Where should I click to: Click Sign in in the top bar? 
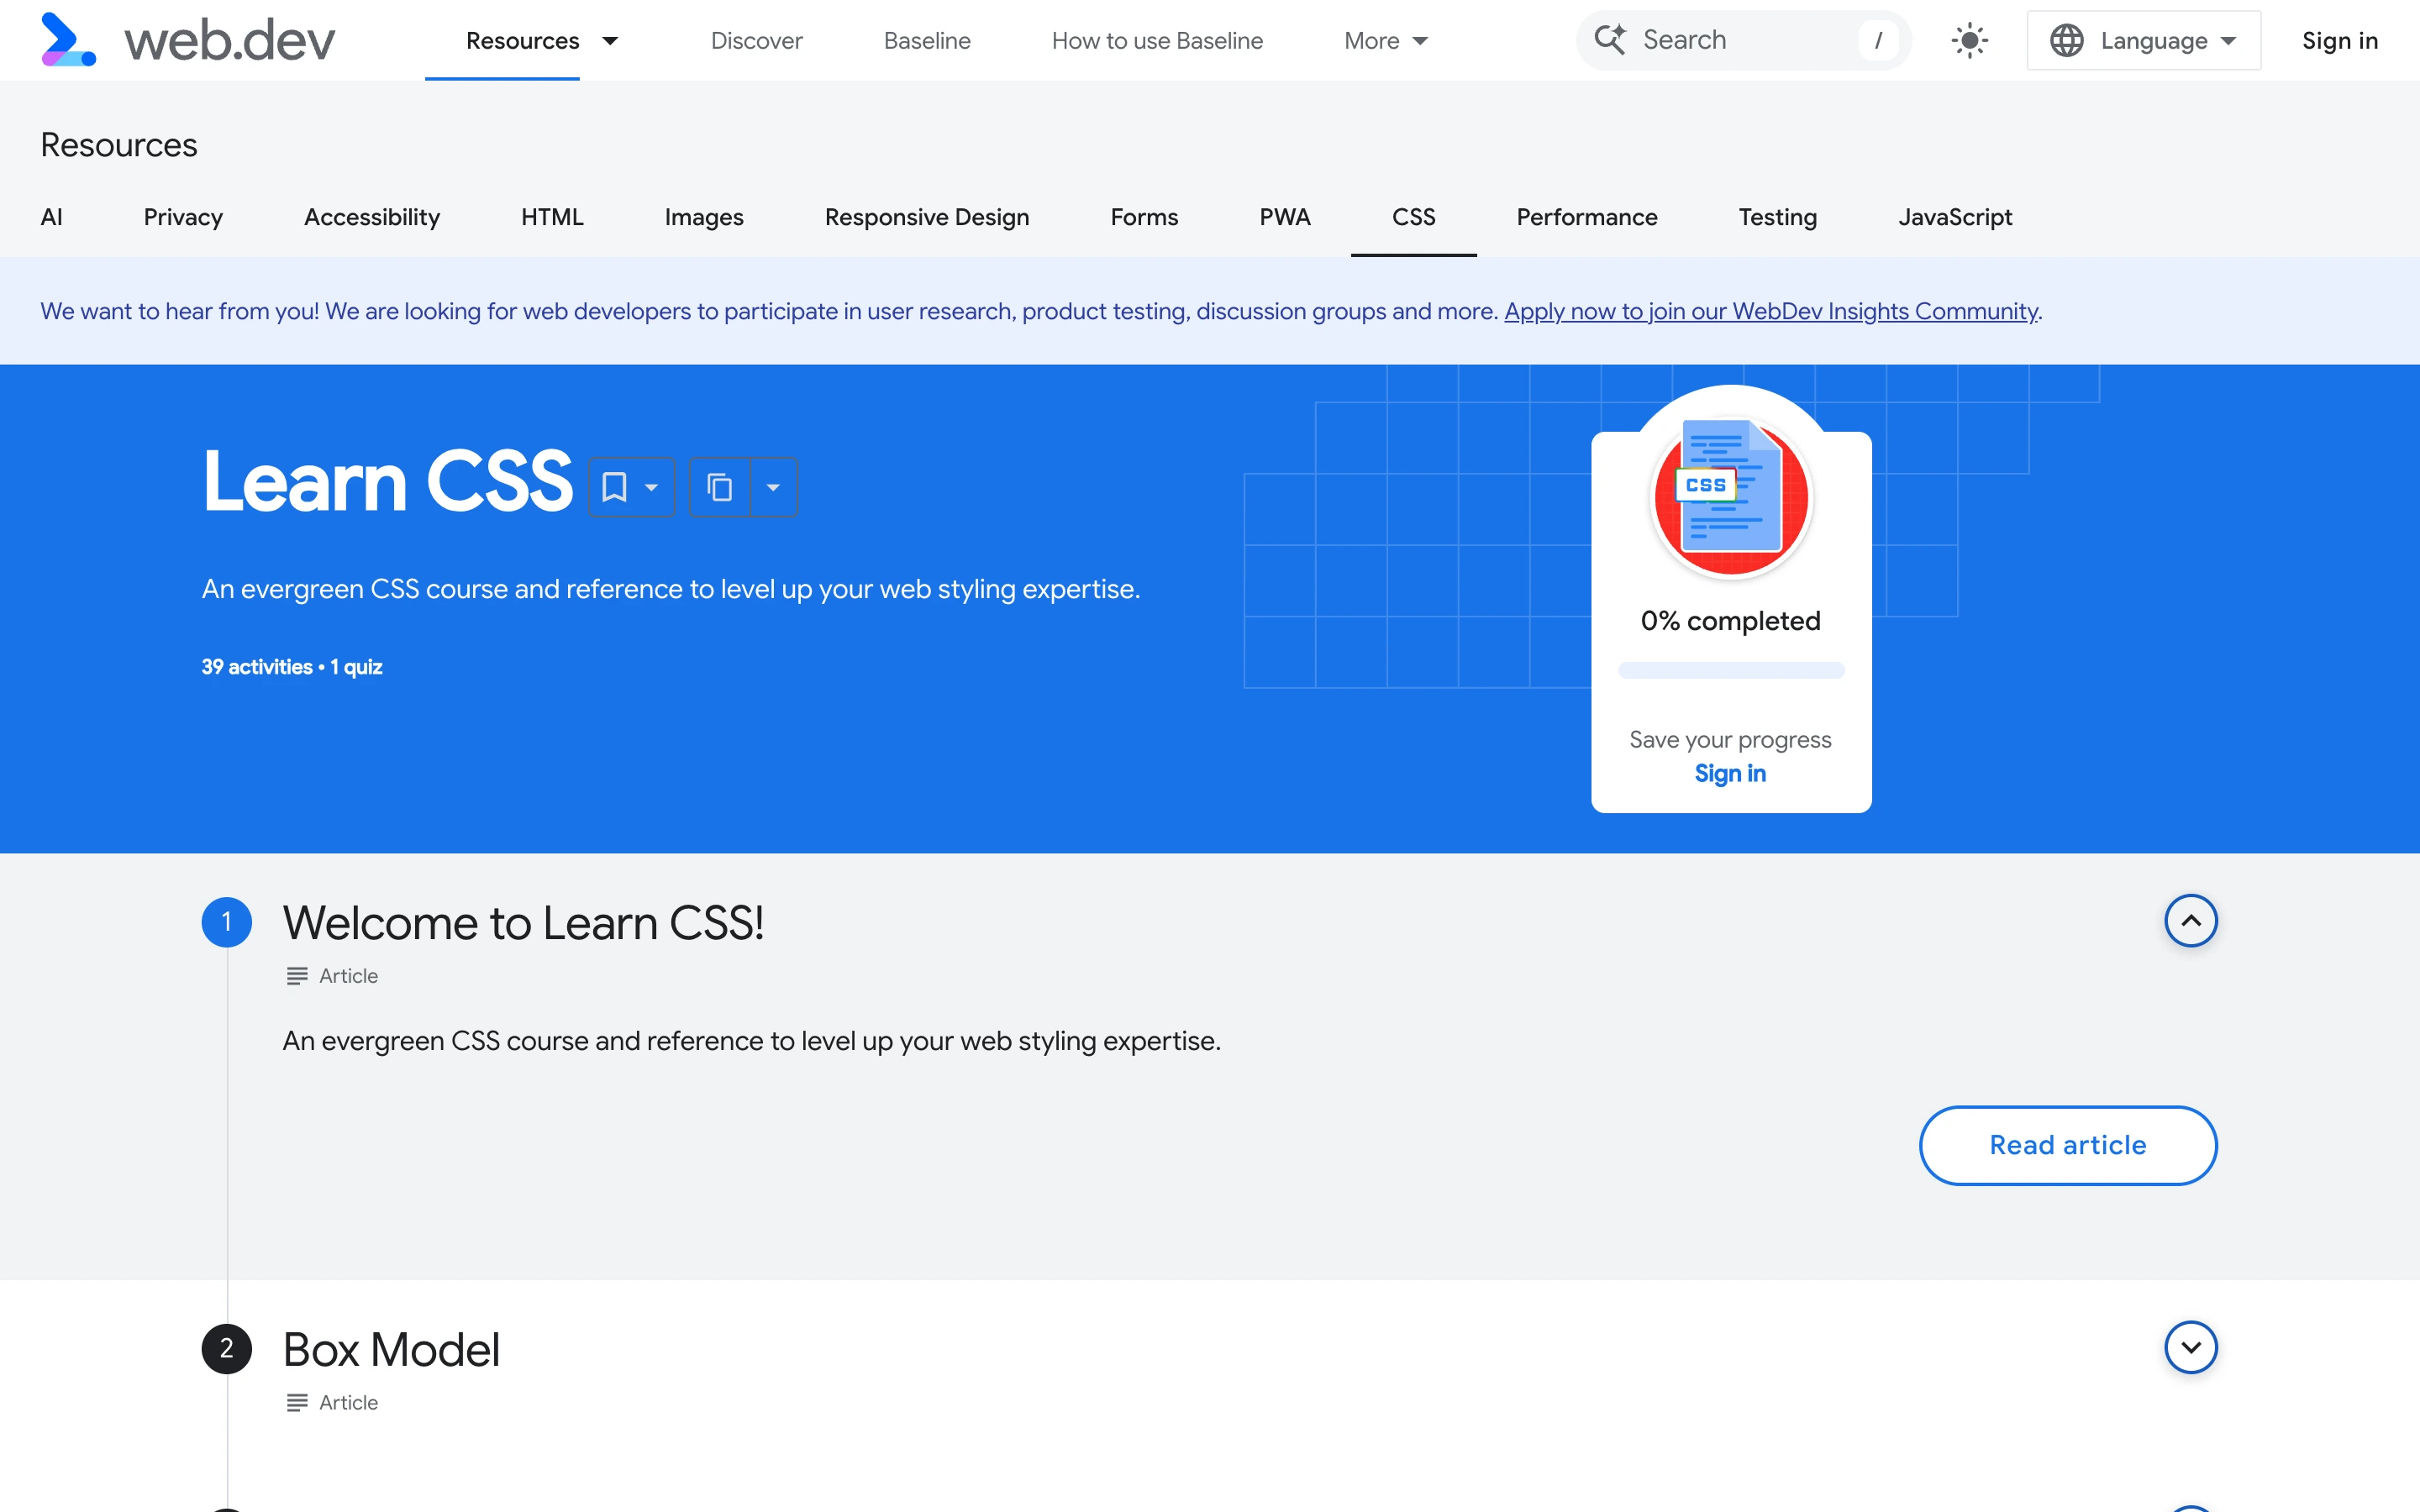2339,41
